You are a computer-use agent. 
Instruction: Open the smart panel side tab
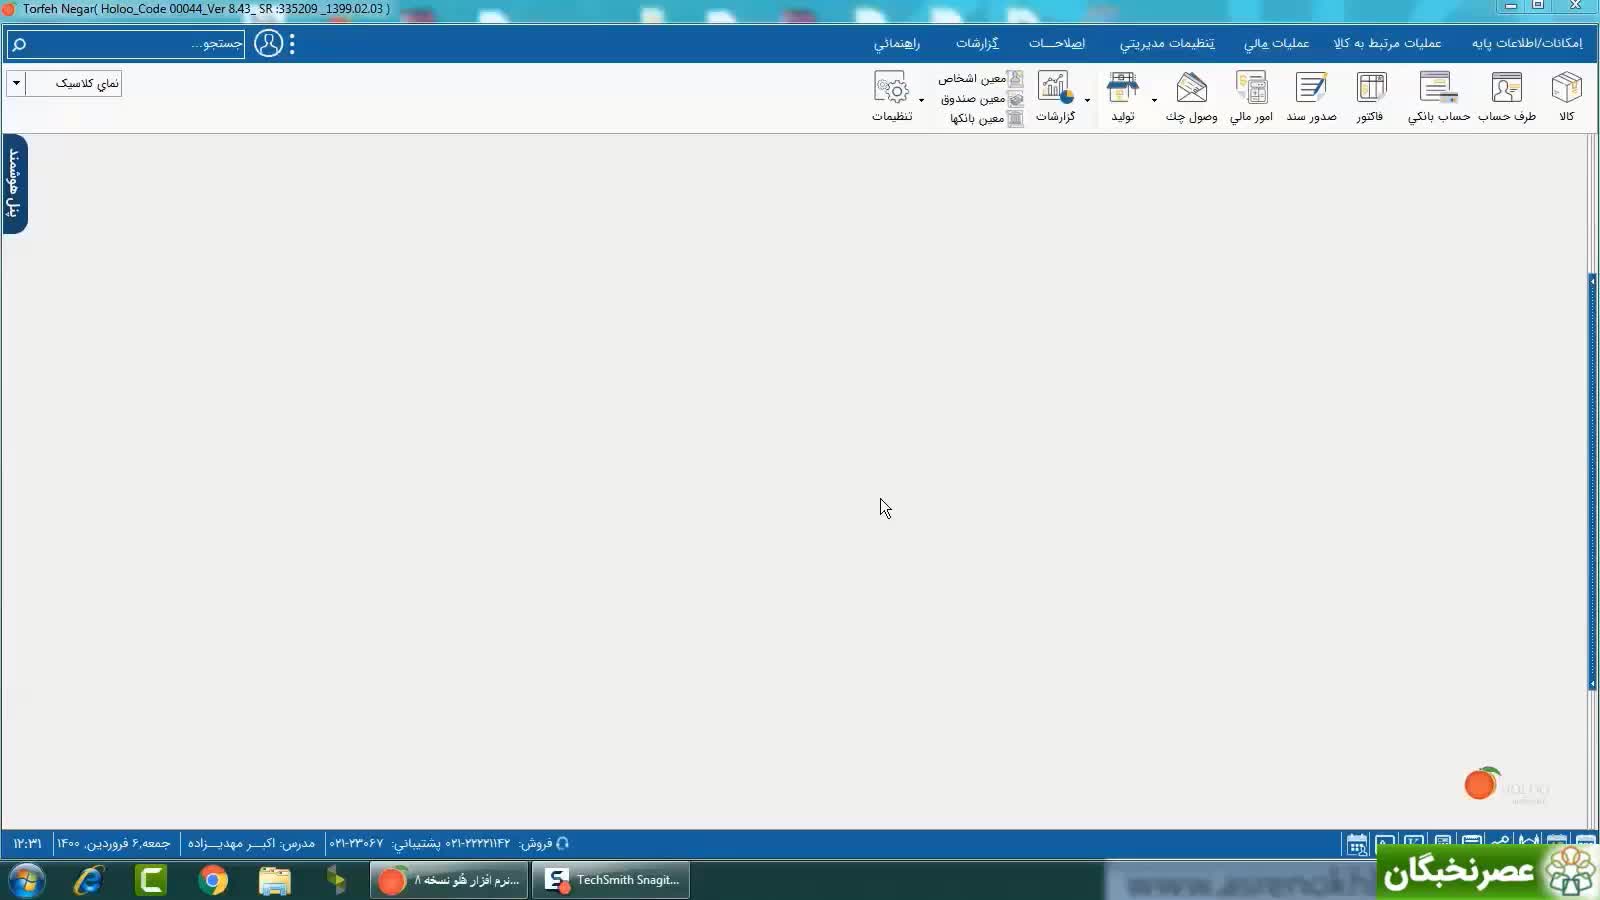(x=14, y=183)
